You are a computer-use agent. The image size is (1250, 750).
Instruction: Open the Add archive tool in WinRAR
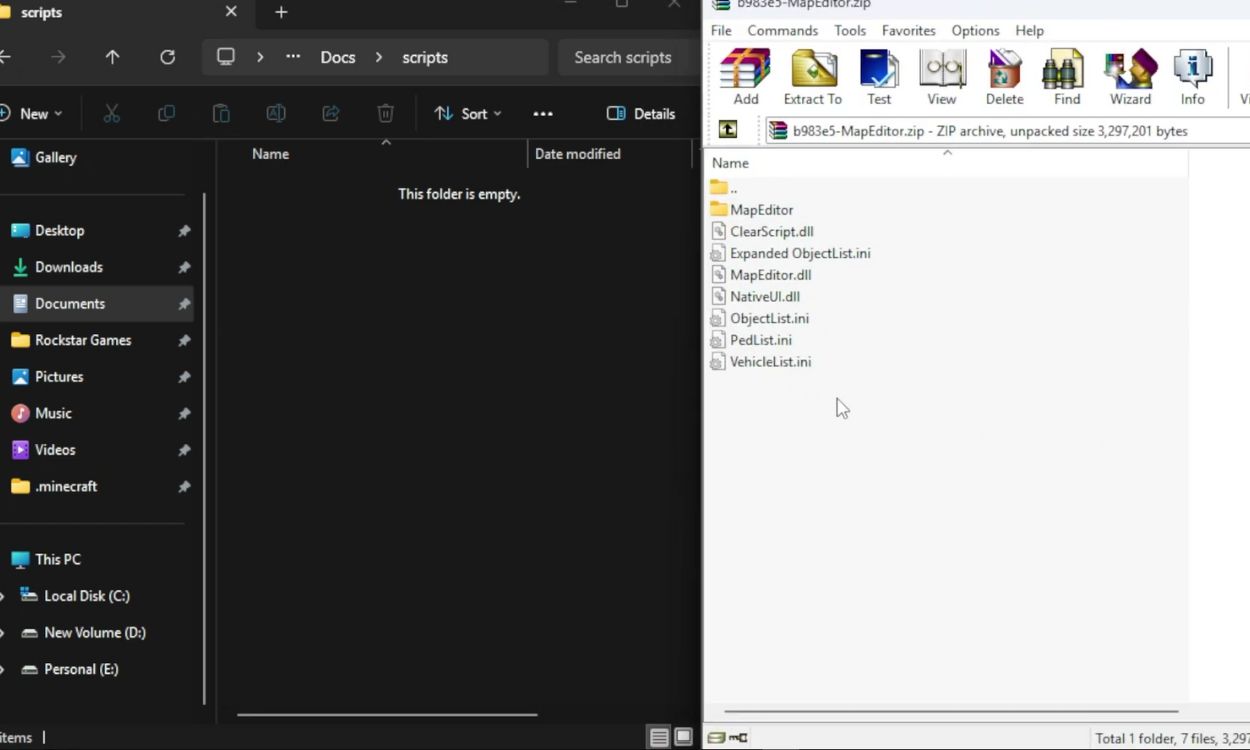click(x=744, y=75)
